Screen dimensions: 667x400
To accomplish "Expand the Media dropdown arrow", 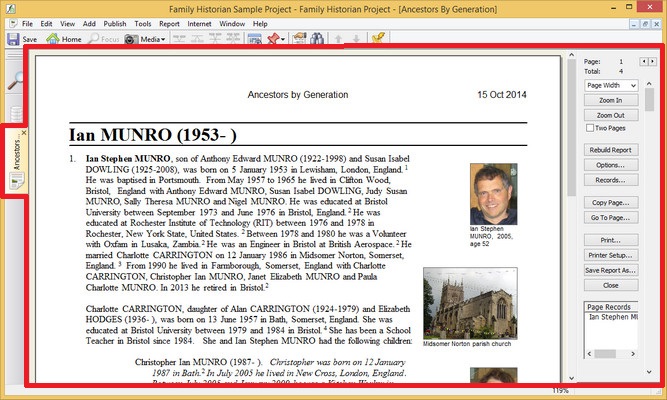I will click(164, 39).
